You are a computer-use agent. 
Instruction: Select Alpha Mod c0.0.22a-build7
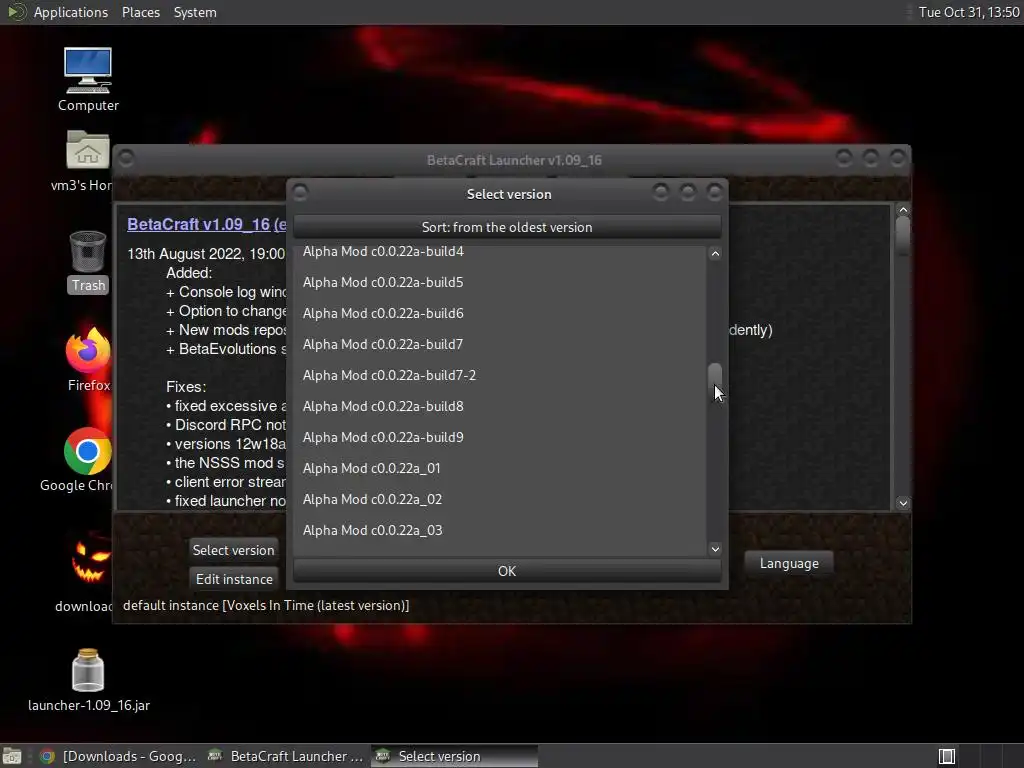pyautogui.click(x=501, y=344)
